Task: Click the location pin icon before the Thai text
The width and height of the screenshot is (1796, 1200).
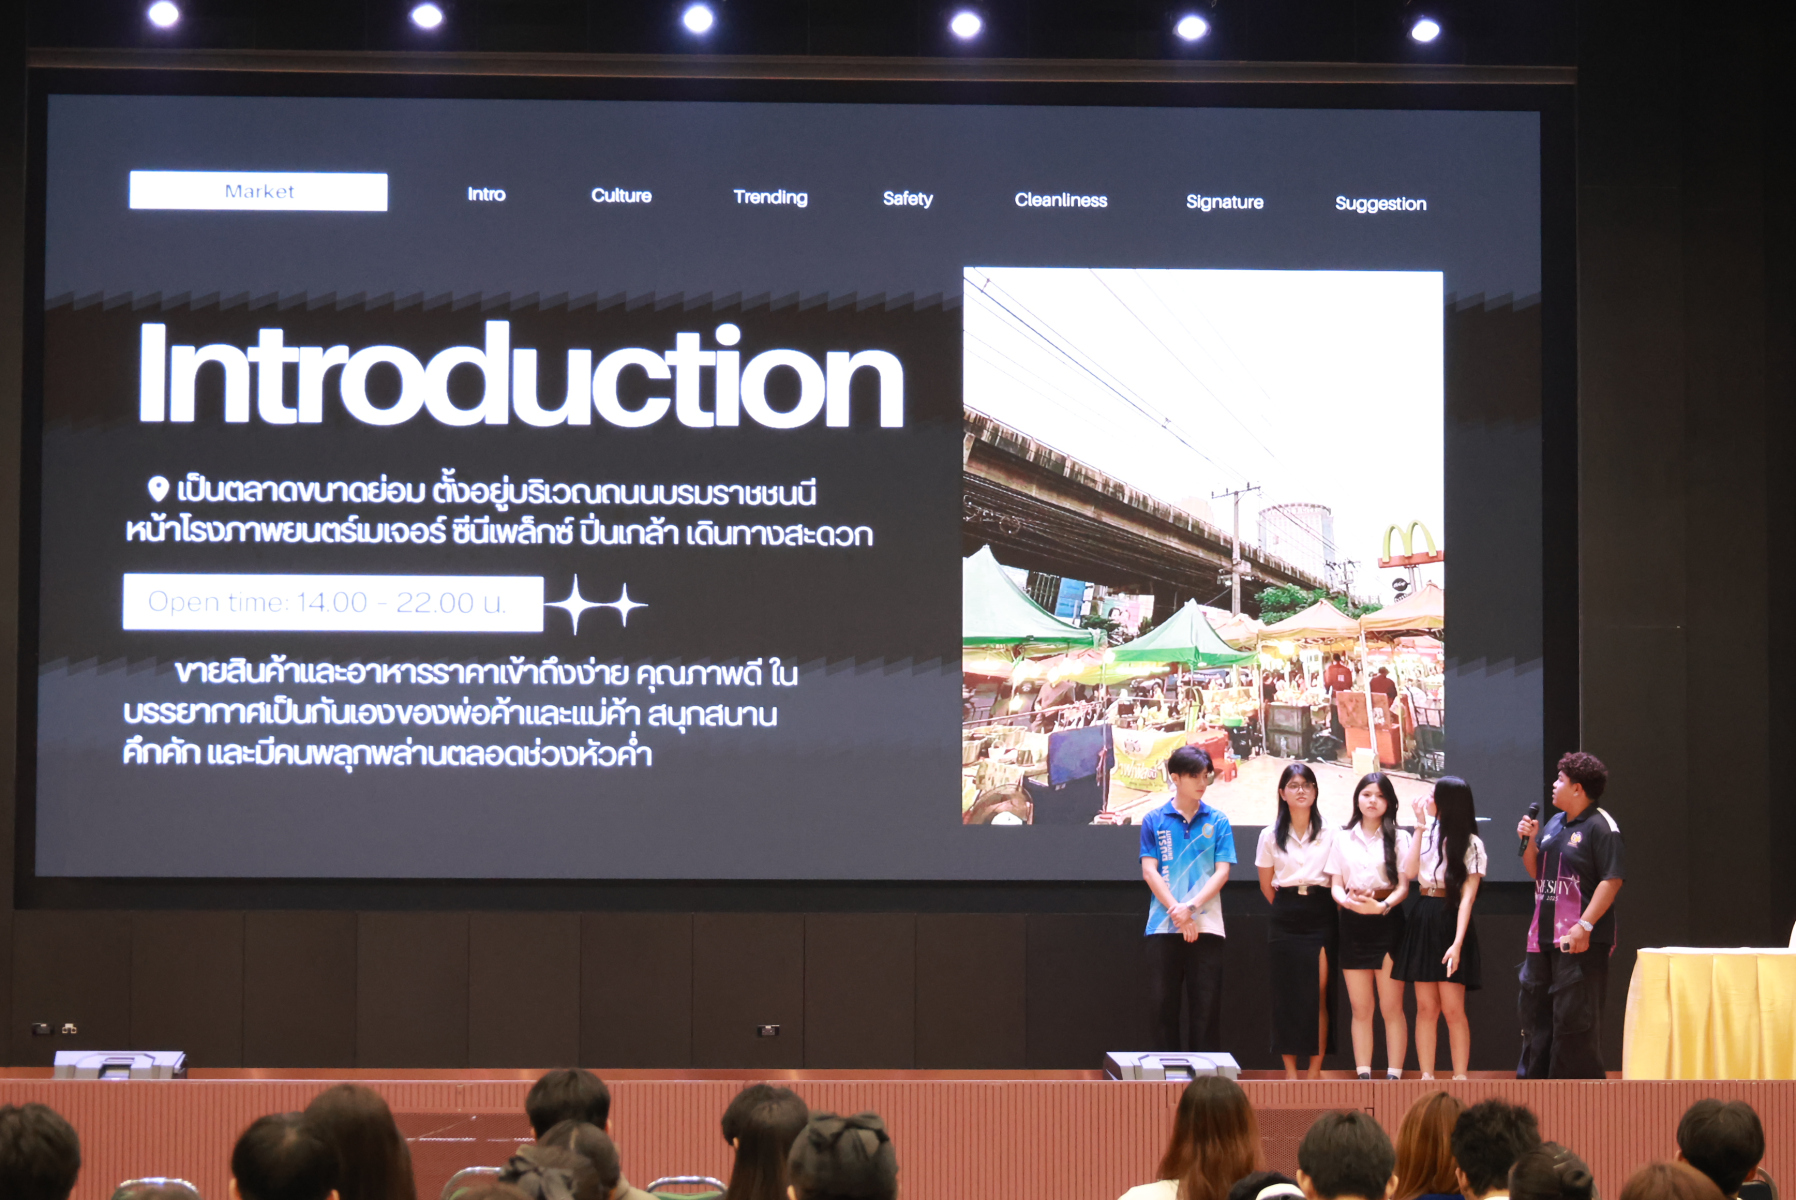Action: click(x=157, y=488)
